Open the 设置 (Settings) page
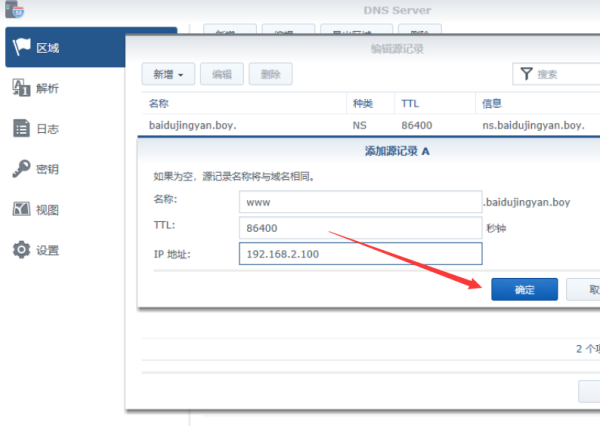Screen dimensions: 600x426 tap(47, 250)
